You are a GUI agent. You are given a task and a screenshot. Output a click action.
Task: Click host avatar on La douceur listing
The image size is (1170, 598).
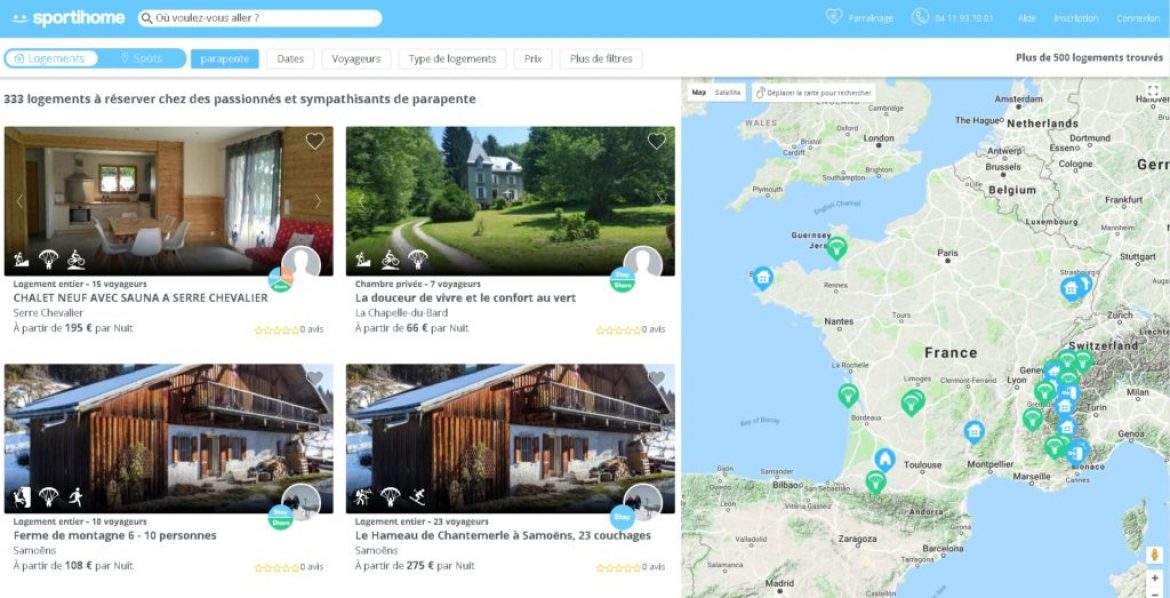pos(642,264)
